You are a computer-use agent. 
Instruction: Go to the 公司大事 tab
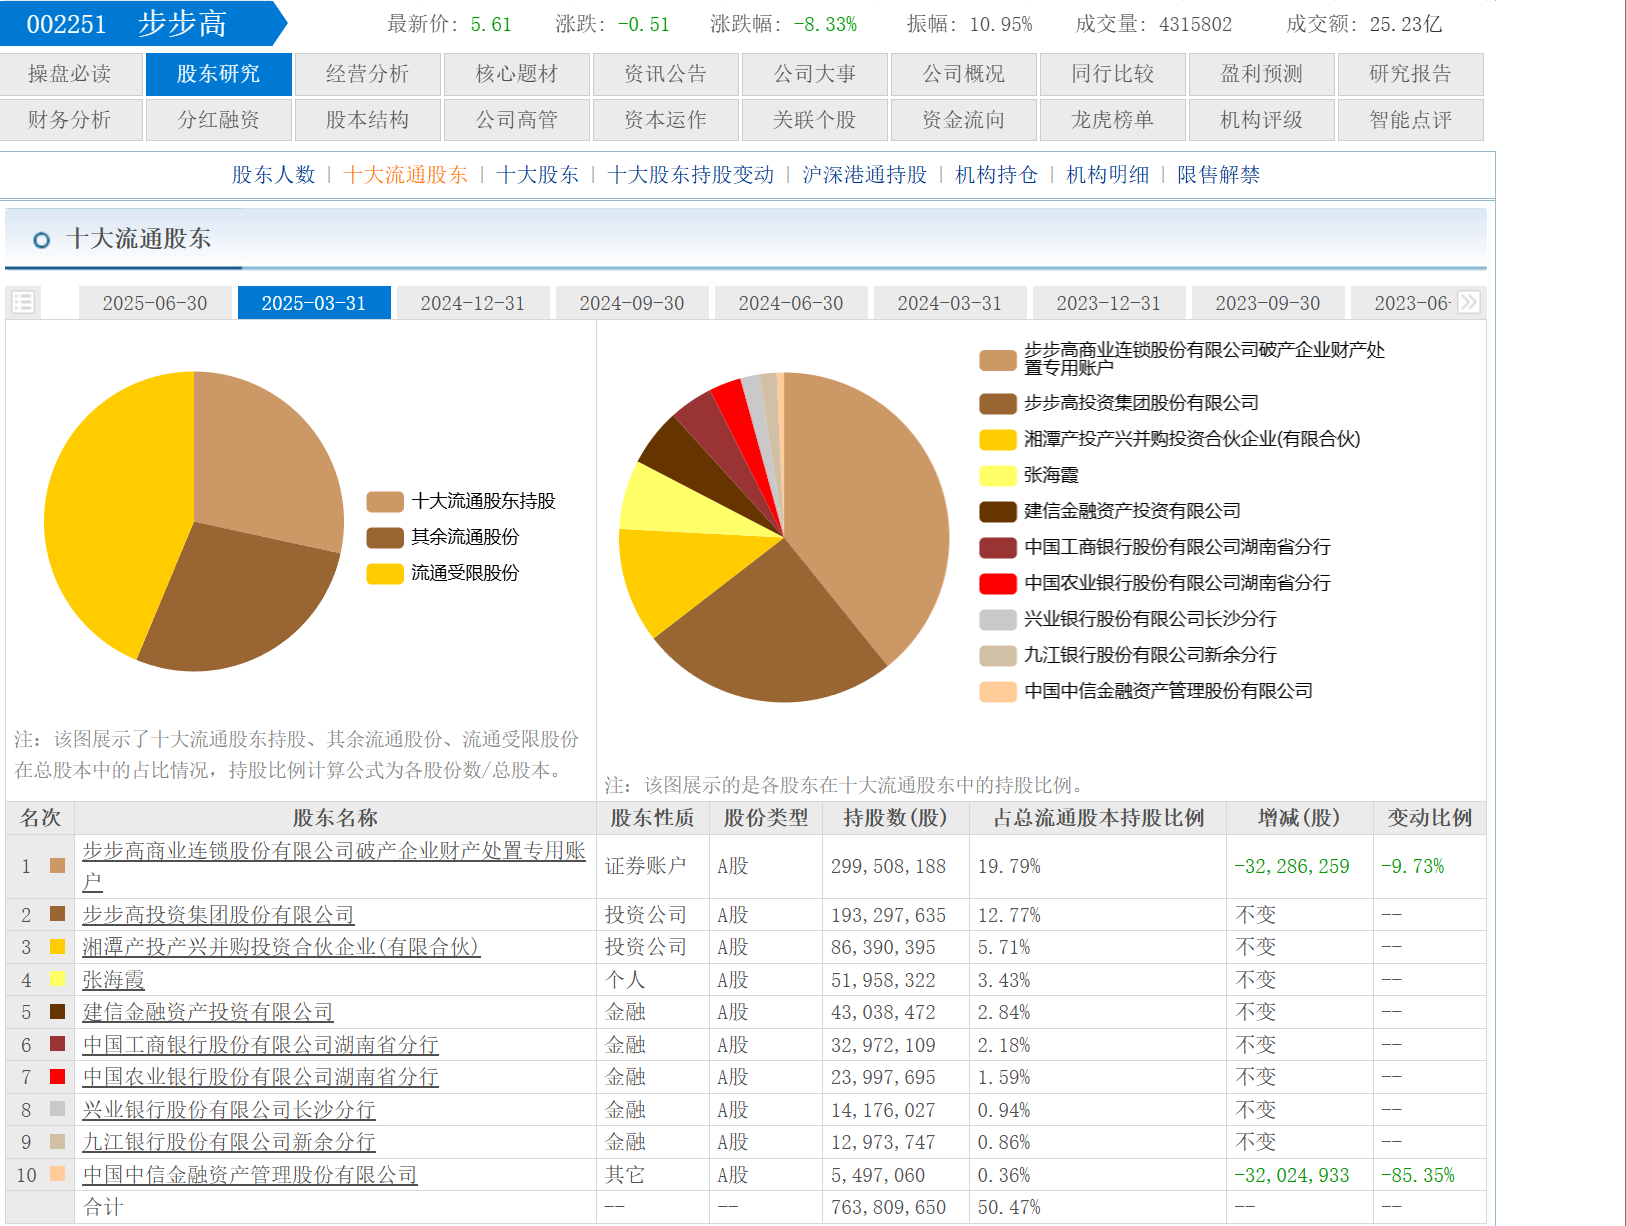(x=815, y=74)
